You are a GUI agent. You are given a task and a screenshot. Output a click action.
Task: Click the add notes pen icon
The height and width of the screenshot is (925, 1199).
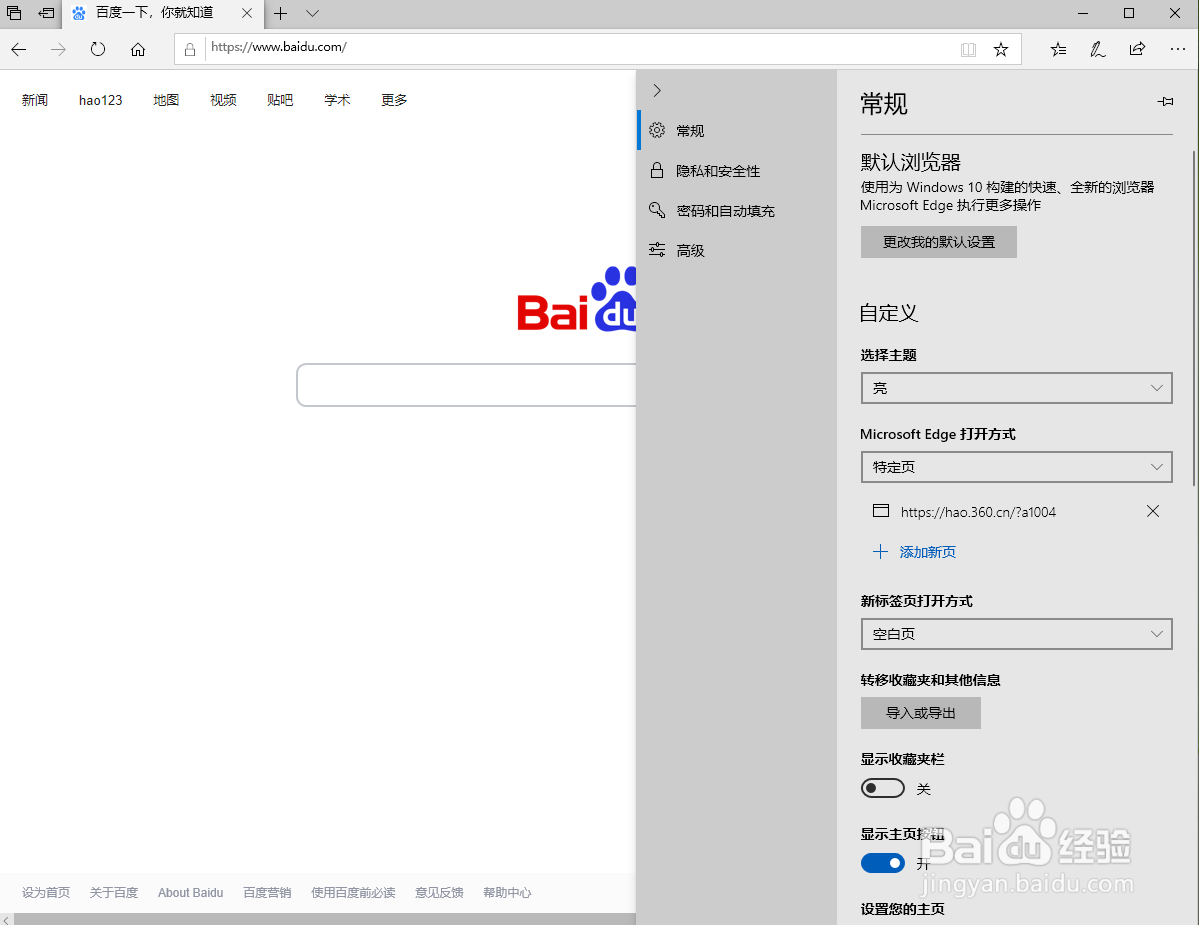click(x=1098, y=50)
